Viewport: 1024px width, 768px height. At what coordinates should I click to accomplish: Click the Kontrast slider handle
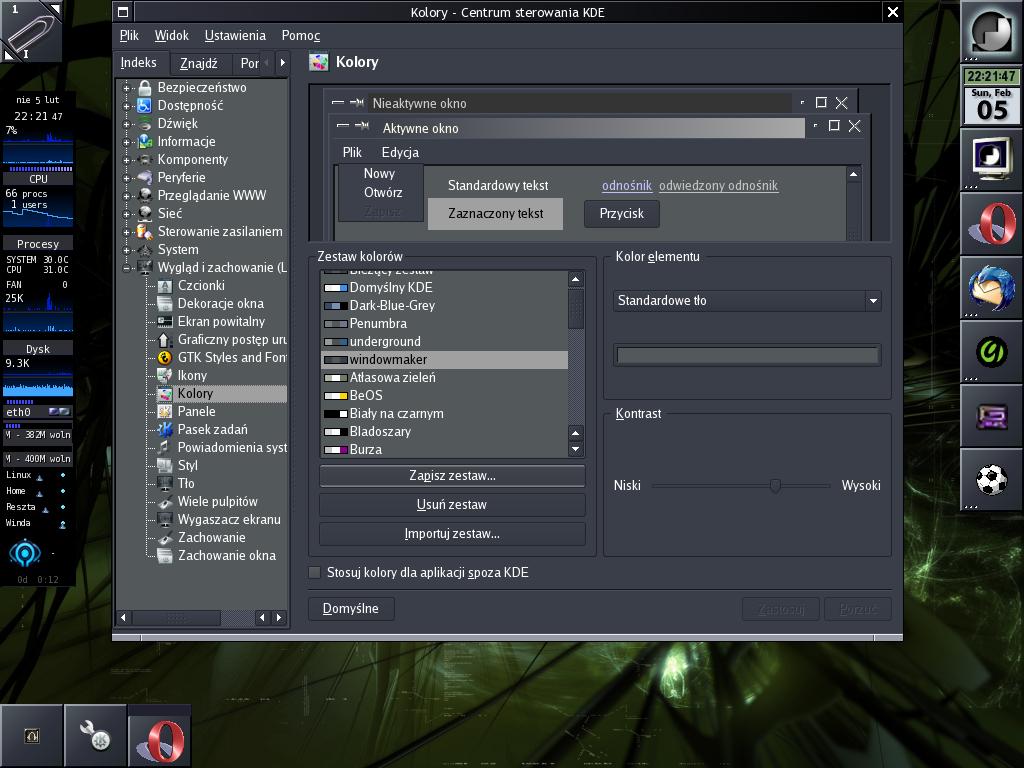[x=775, y=485]
